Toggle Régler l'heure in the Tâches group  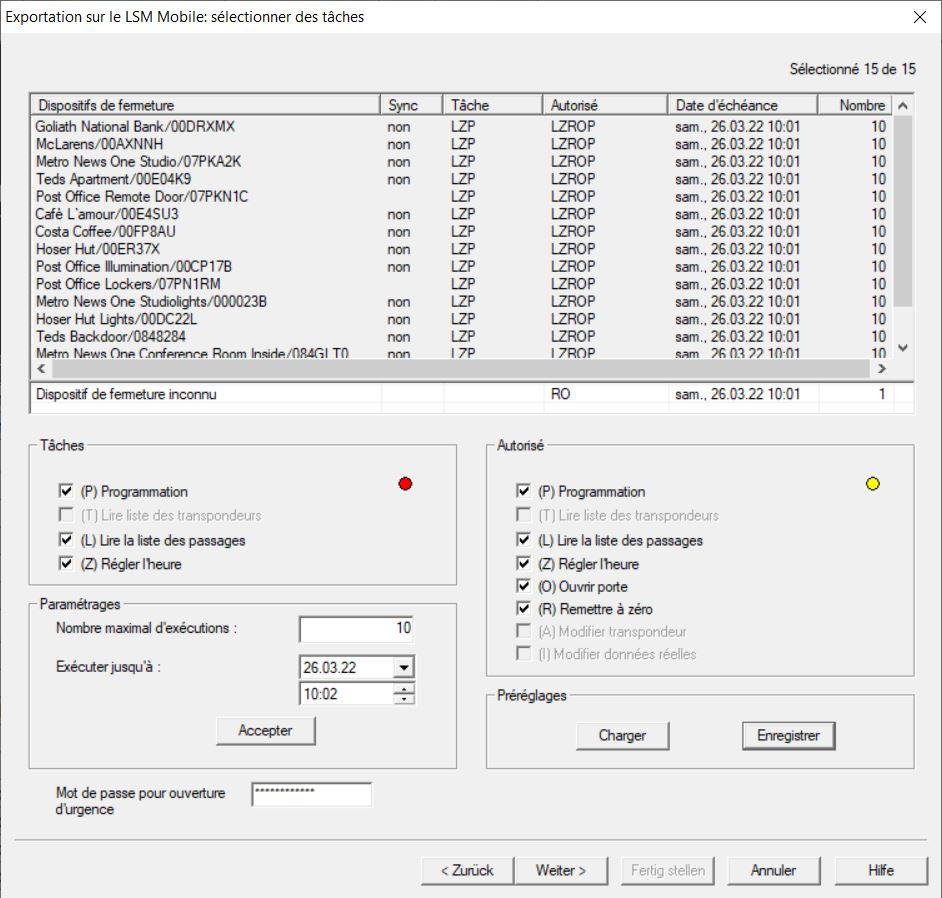tap(67, 564)
